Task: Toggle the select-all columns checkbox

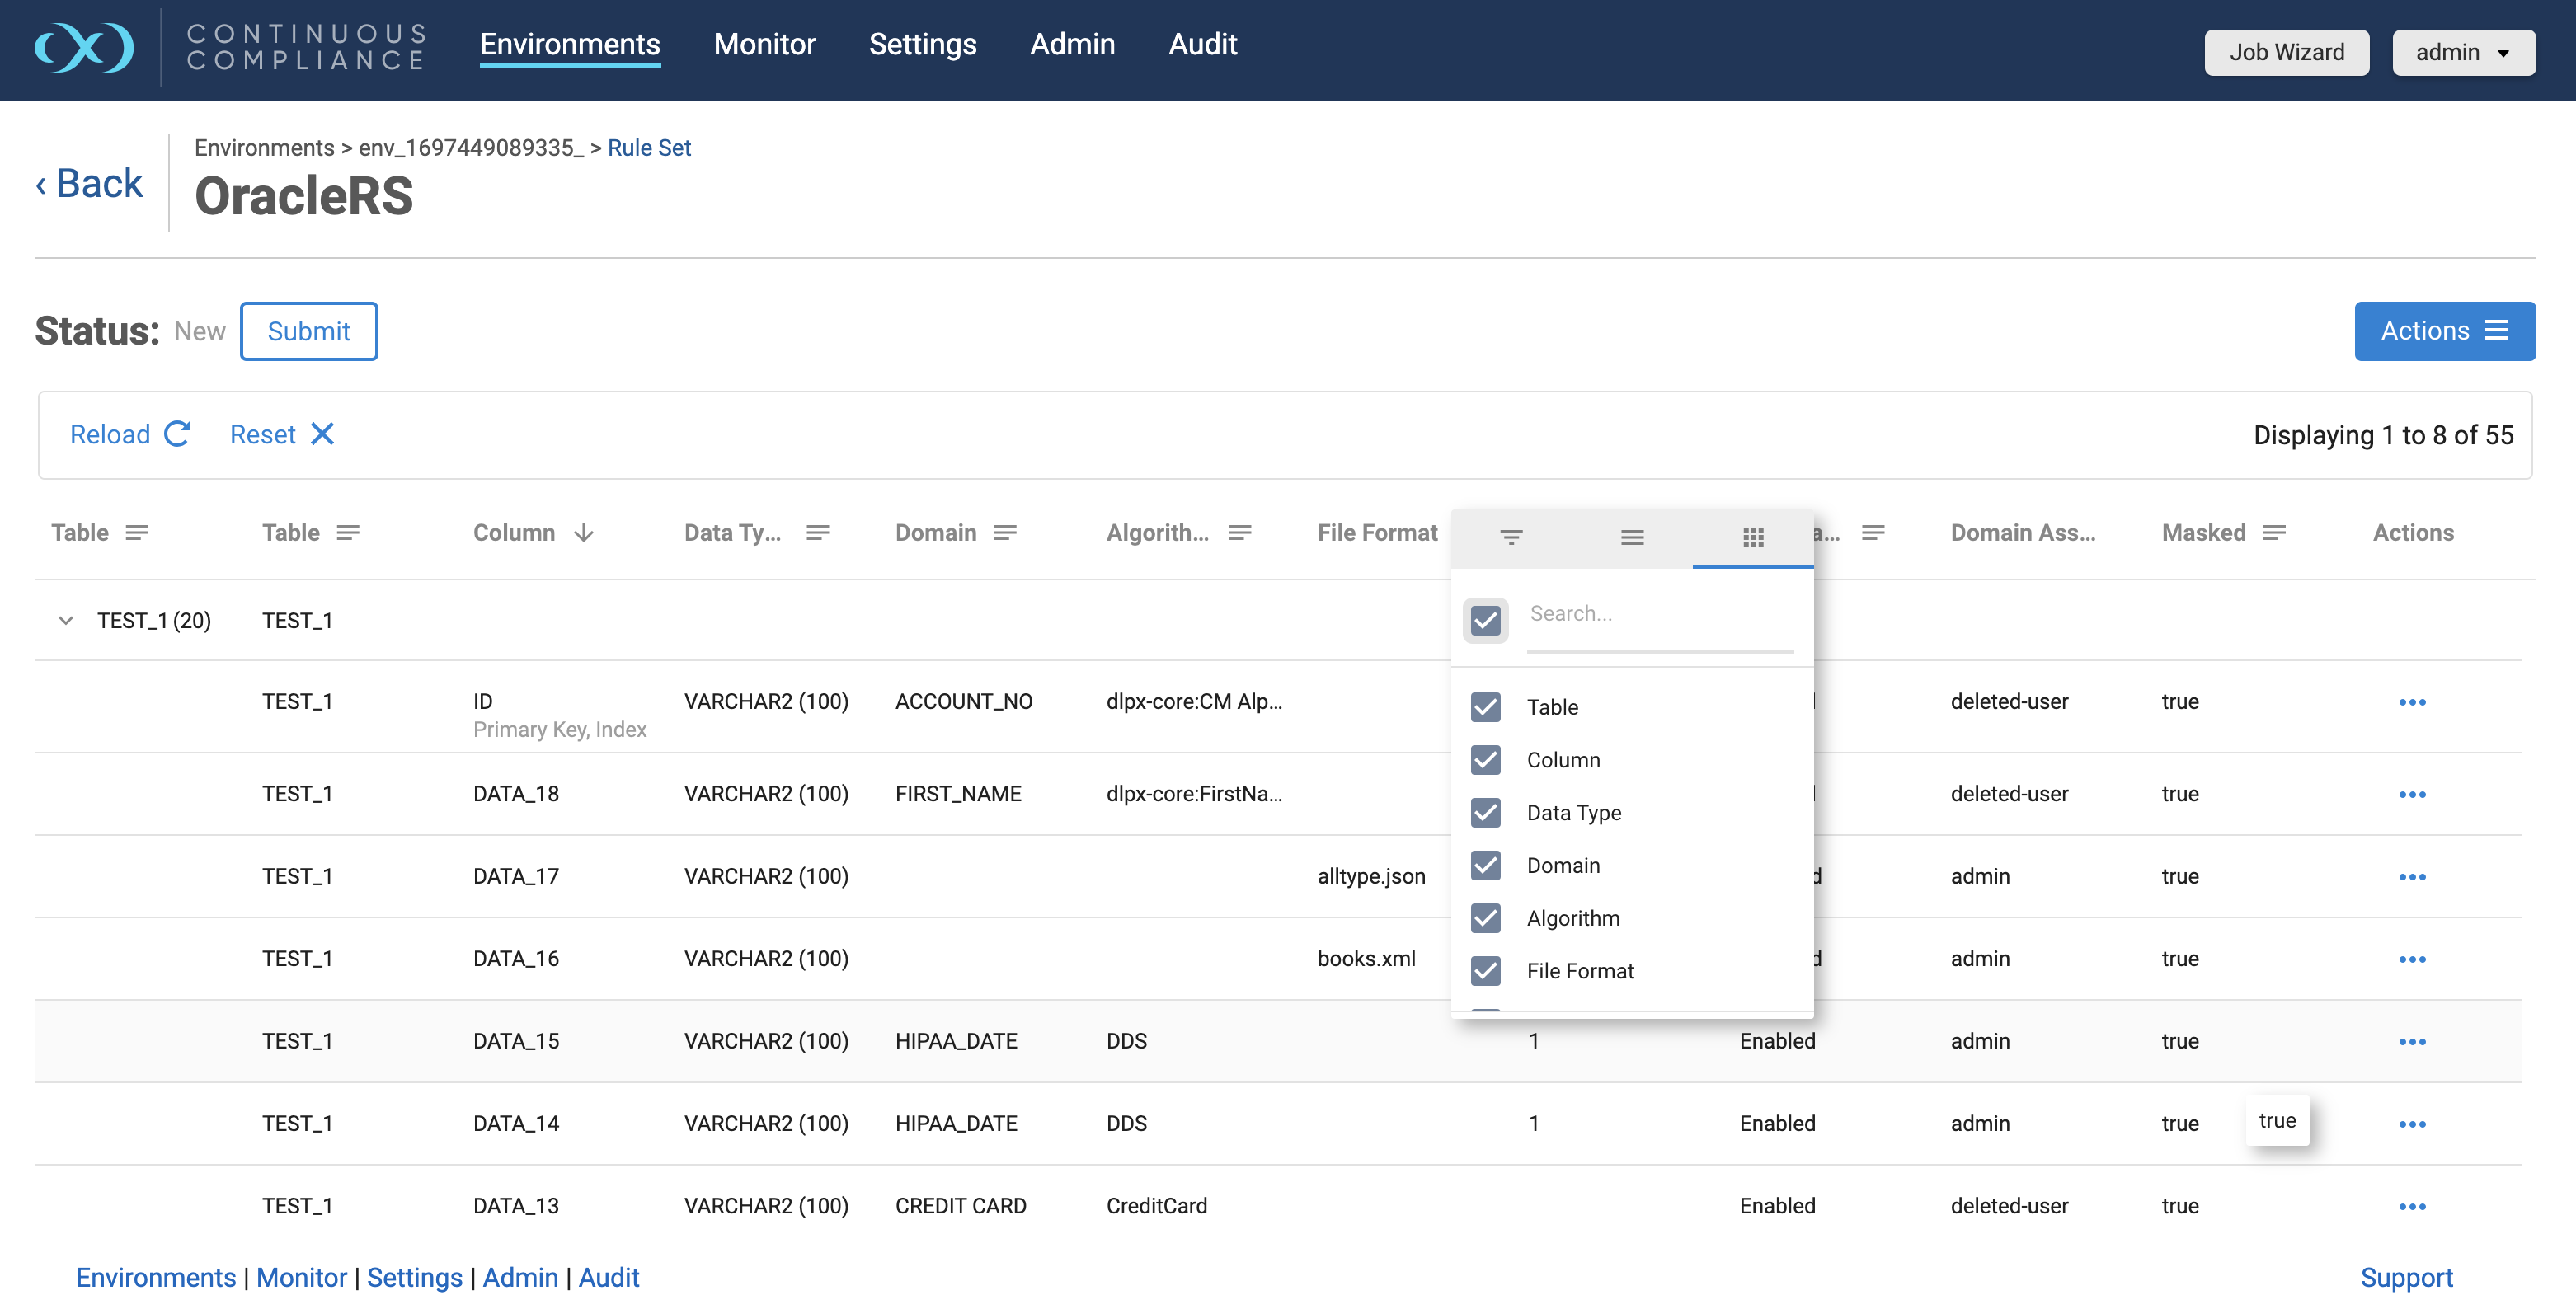Action: click(1485, 620)
